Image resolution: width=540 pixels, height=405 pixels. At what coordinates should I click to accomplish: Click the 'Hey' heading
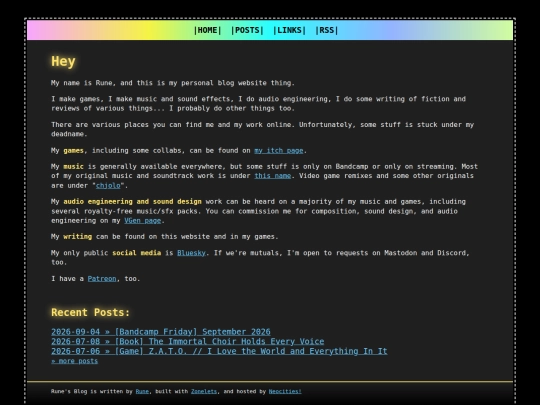coord(63,62)
